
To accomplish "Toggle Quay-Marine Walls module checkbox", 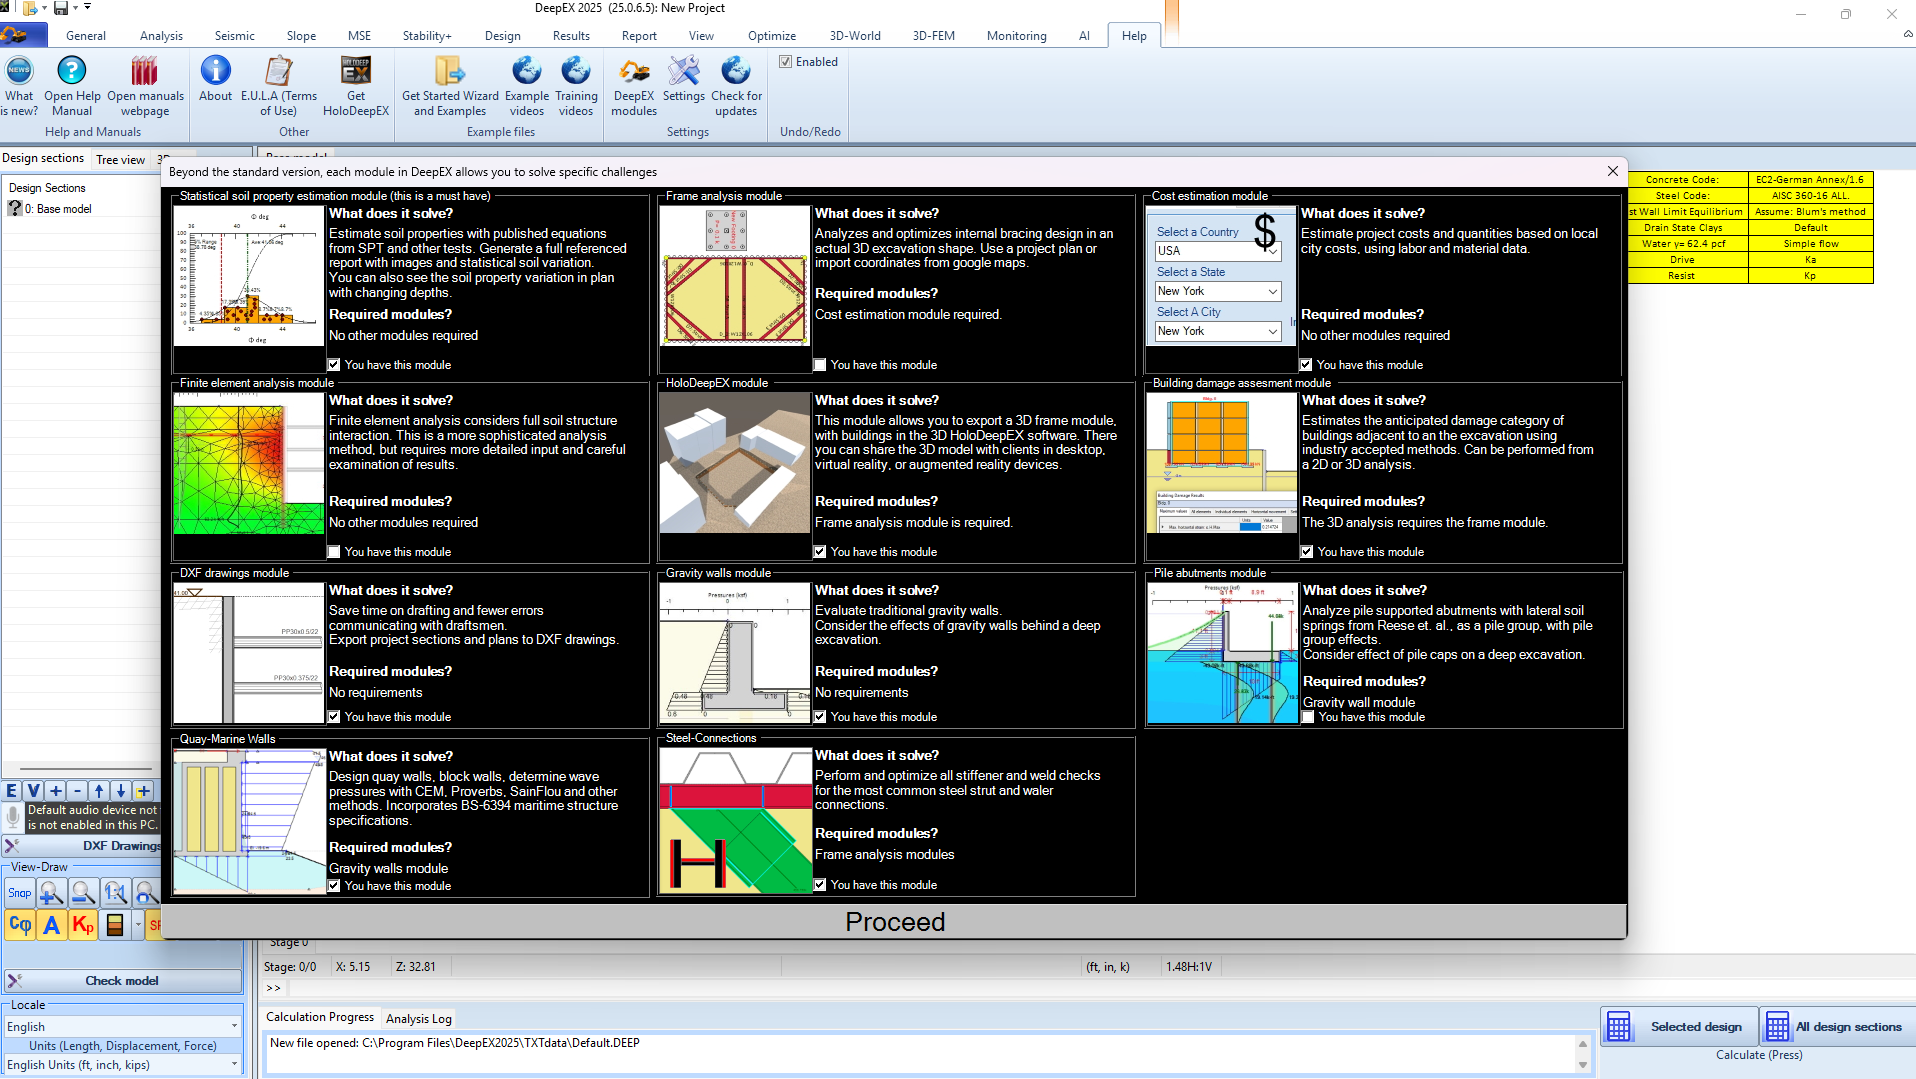I will coord(334,886).
